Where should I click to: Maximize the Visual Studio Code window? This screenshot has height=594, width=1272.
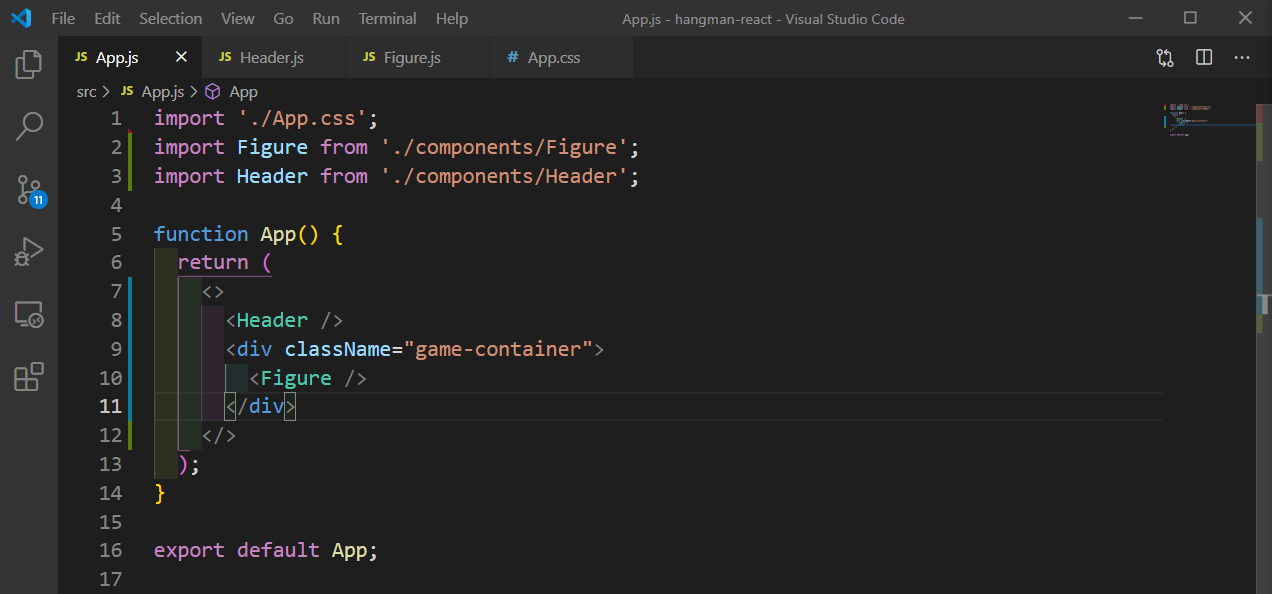point(1190,18)
